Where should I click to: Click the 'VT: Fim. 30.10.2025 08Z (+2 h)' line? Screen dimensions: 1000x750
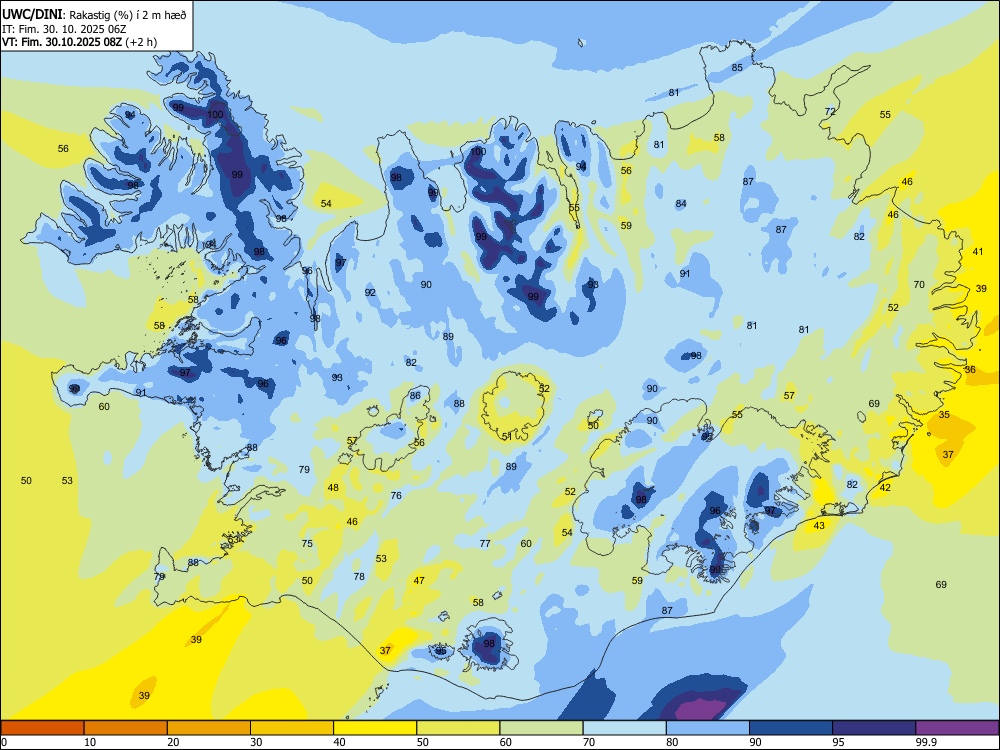[80, 42]
